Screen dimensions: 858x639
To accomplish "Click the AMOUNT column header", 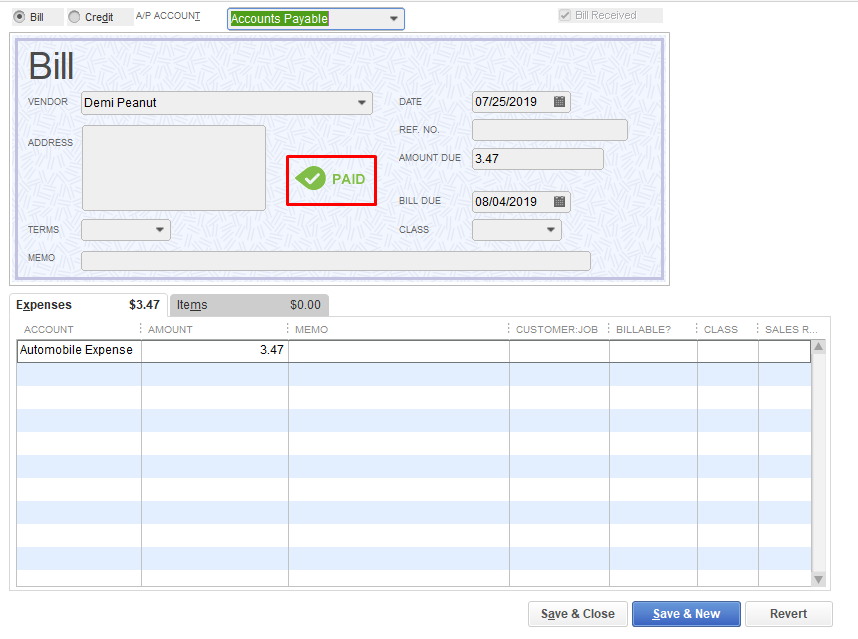I will tap(170, 329).
